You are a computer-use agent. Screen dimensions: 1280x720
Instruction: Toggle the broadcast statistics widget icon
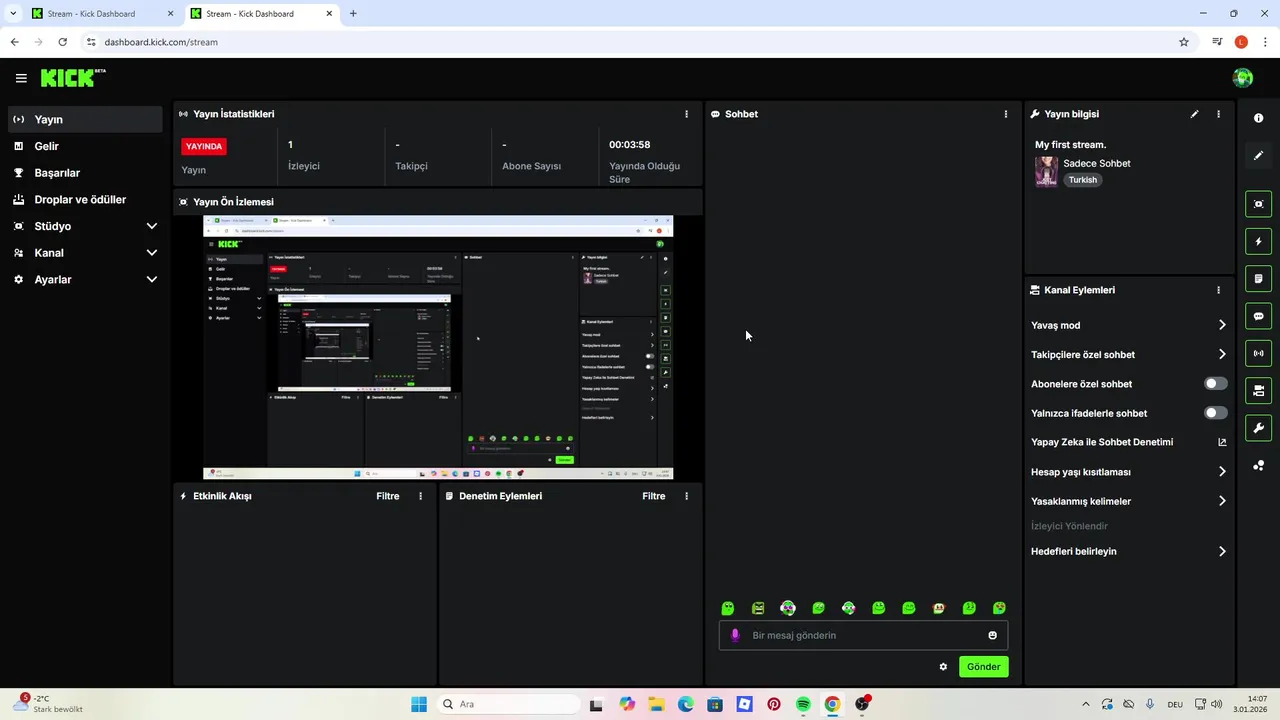[x=1259, y=353]
